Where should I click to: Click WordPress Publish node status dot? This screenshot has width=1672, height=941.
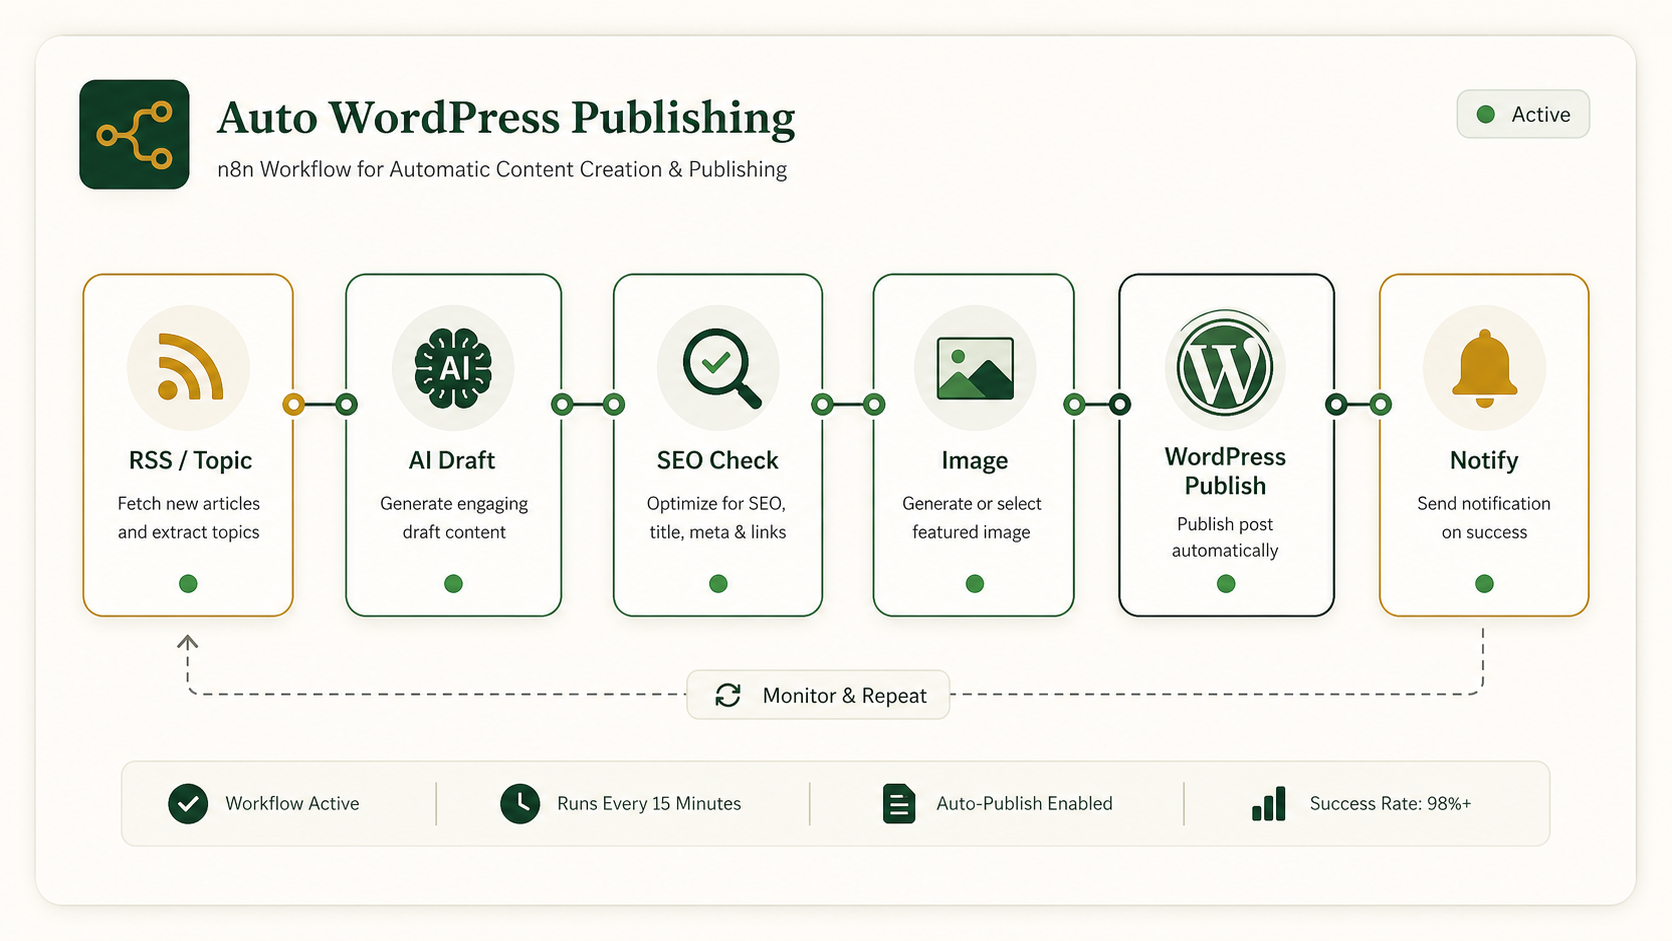point(1226,583)
